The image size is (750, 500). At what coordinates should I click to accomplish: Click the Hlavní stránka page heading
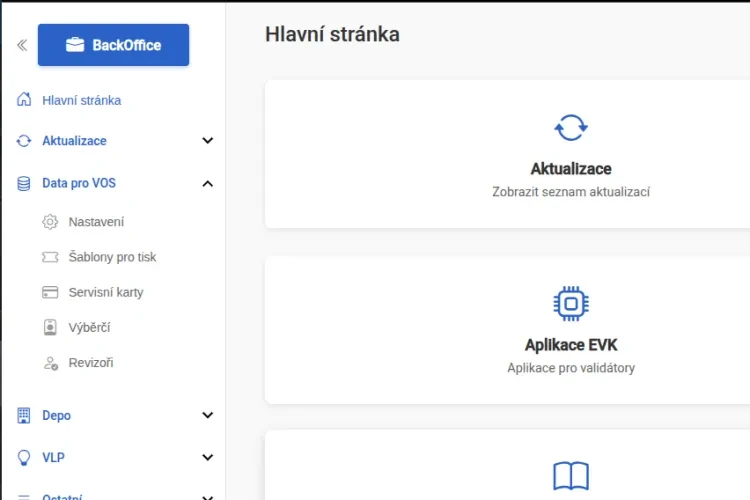(332, 34)
